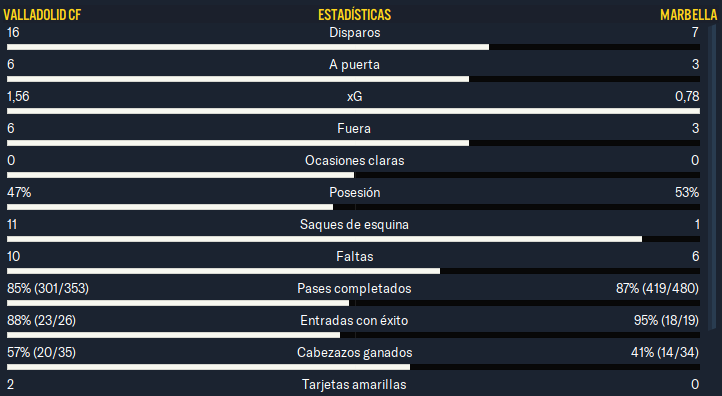Viewport: 722px width, 396px height.
Task: Click the Posesión comparison bar
Action: [353, 207]
